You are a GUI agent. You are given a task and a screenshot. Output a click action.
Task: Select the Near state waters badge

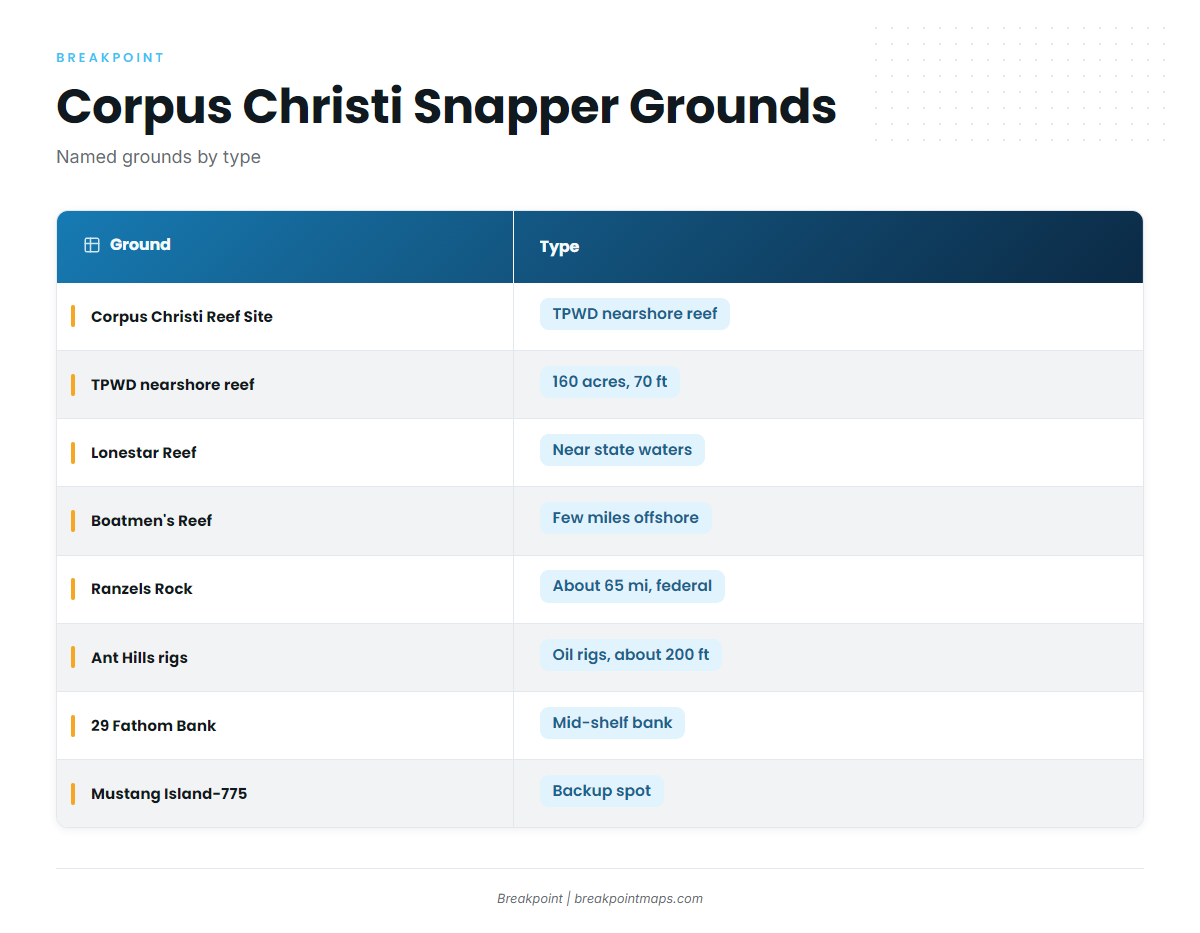[x=622, y=450]
